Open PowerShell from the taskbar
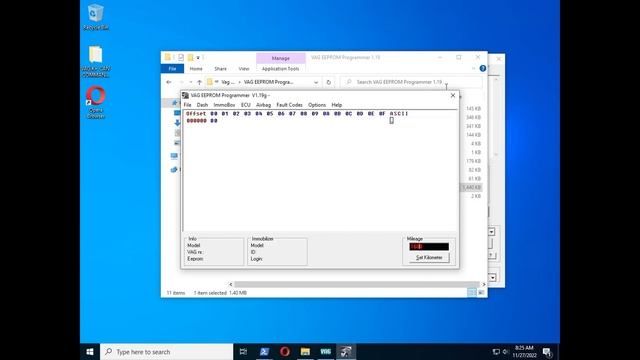Image resolution: width=640 pixels, height=360 pixels. point(264,352)
